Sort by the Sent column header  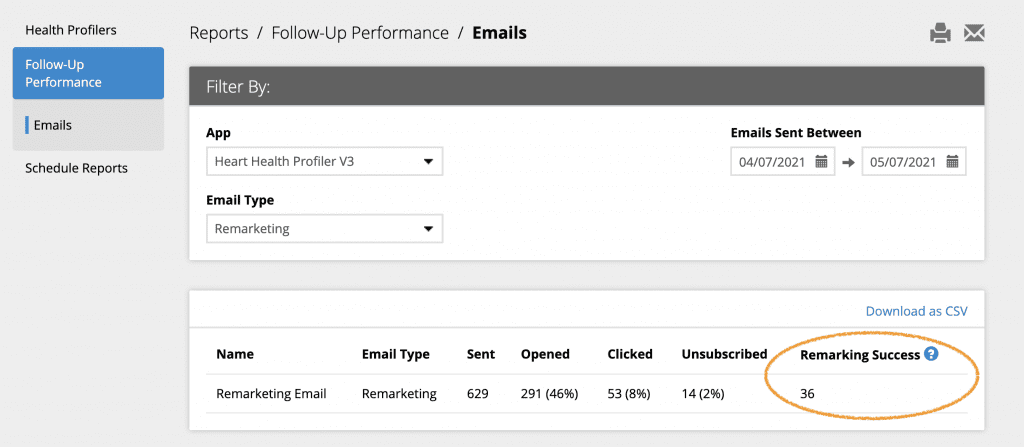tap(481, 354)
